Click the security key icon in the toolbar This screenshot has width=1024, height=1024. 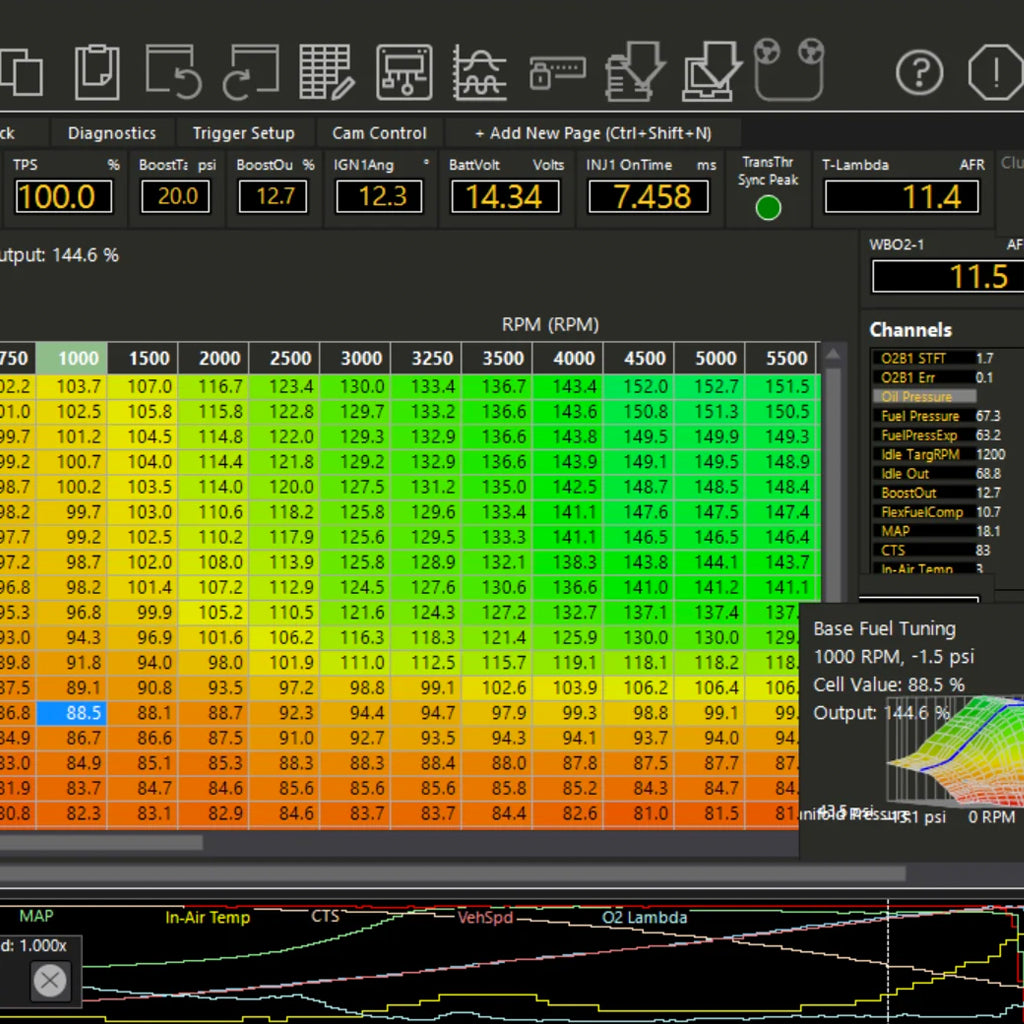click(556, 72)
